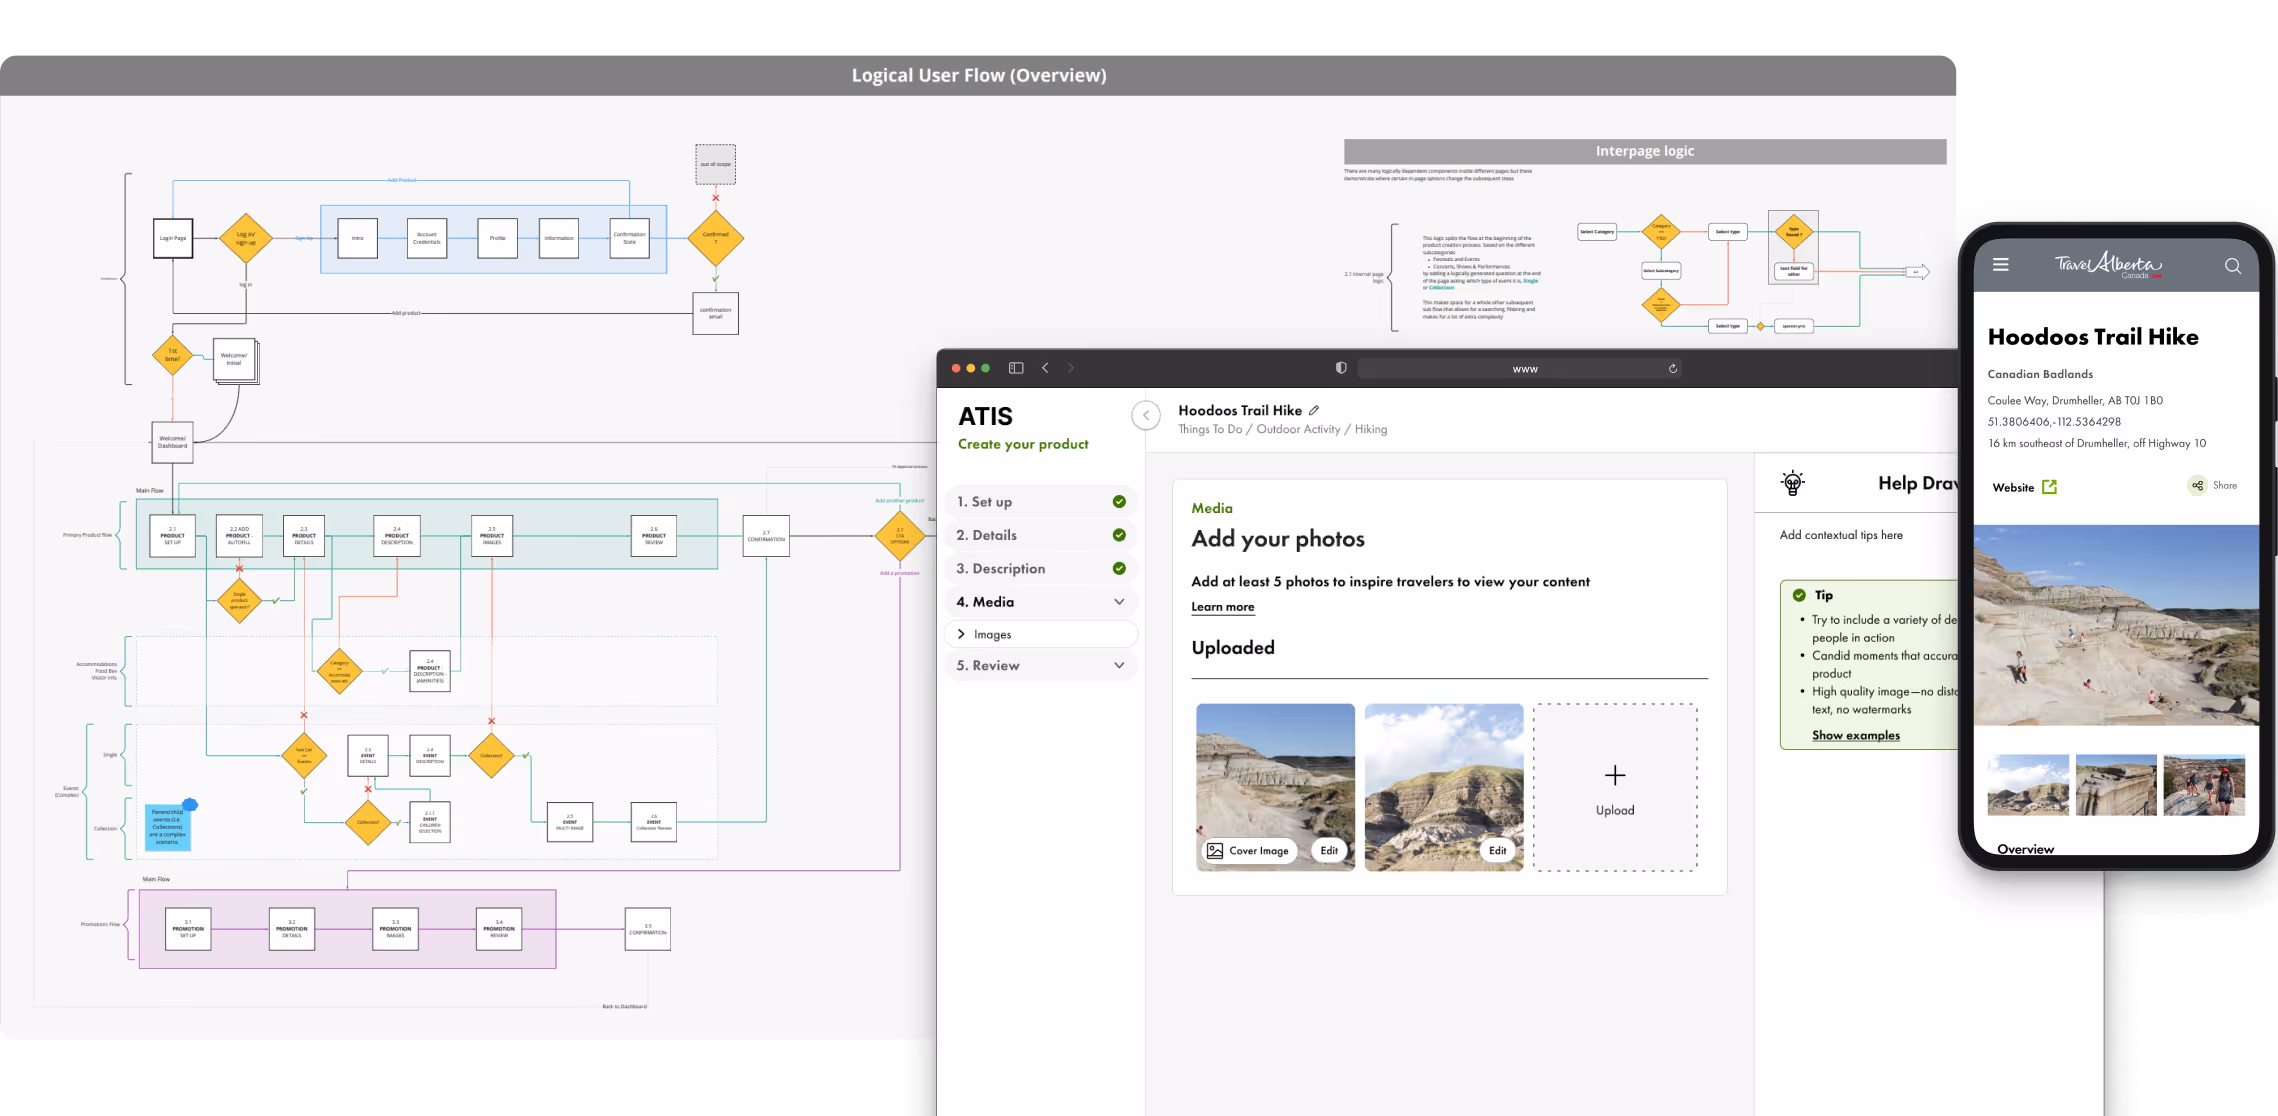Open the Learn more link

click(1222, 607)
